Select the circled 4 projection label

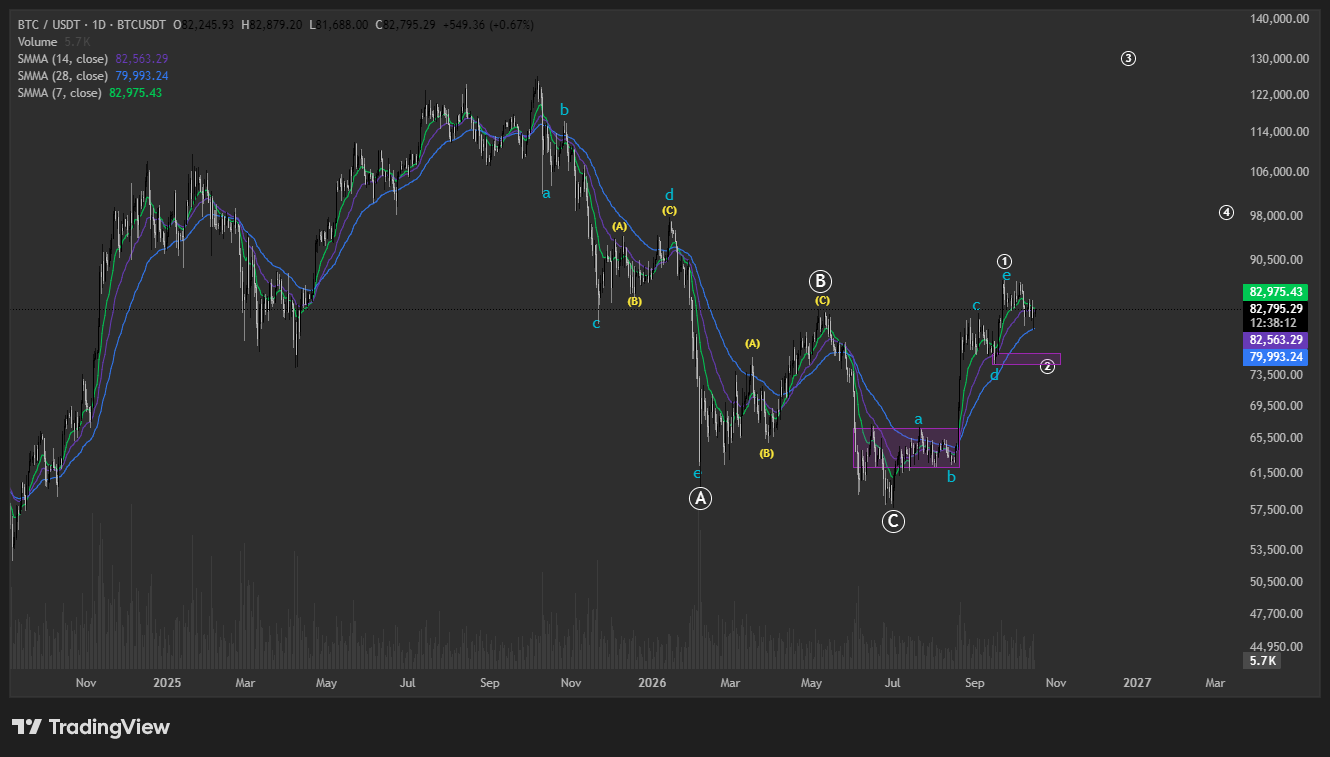(x=1226, y=212)
